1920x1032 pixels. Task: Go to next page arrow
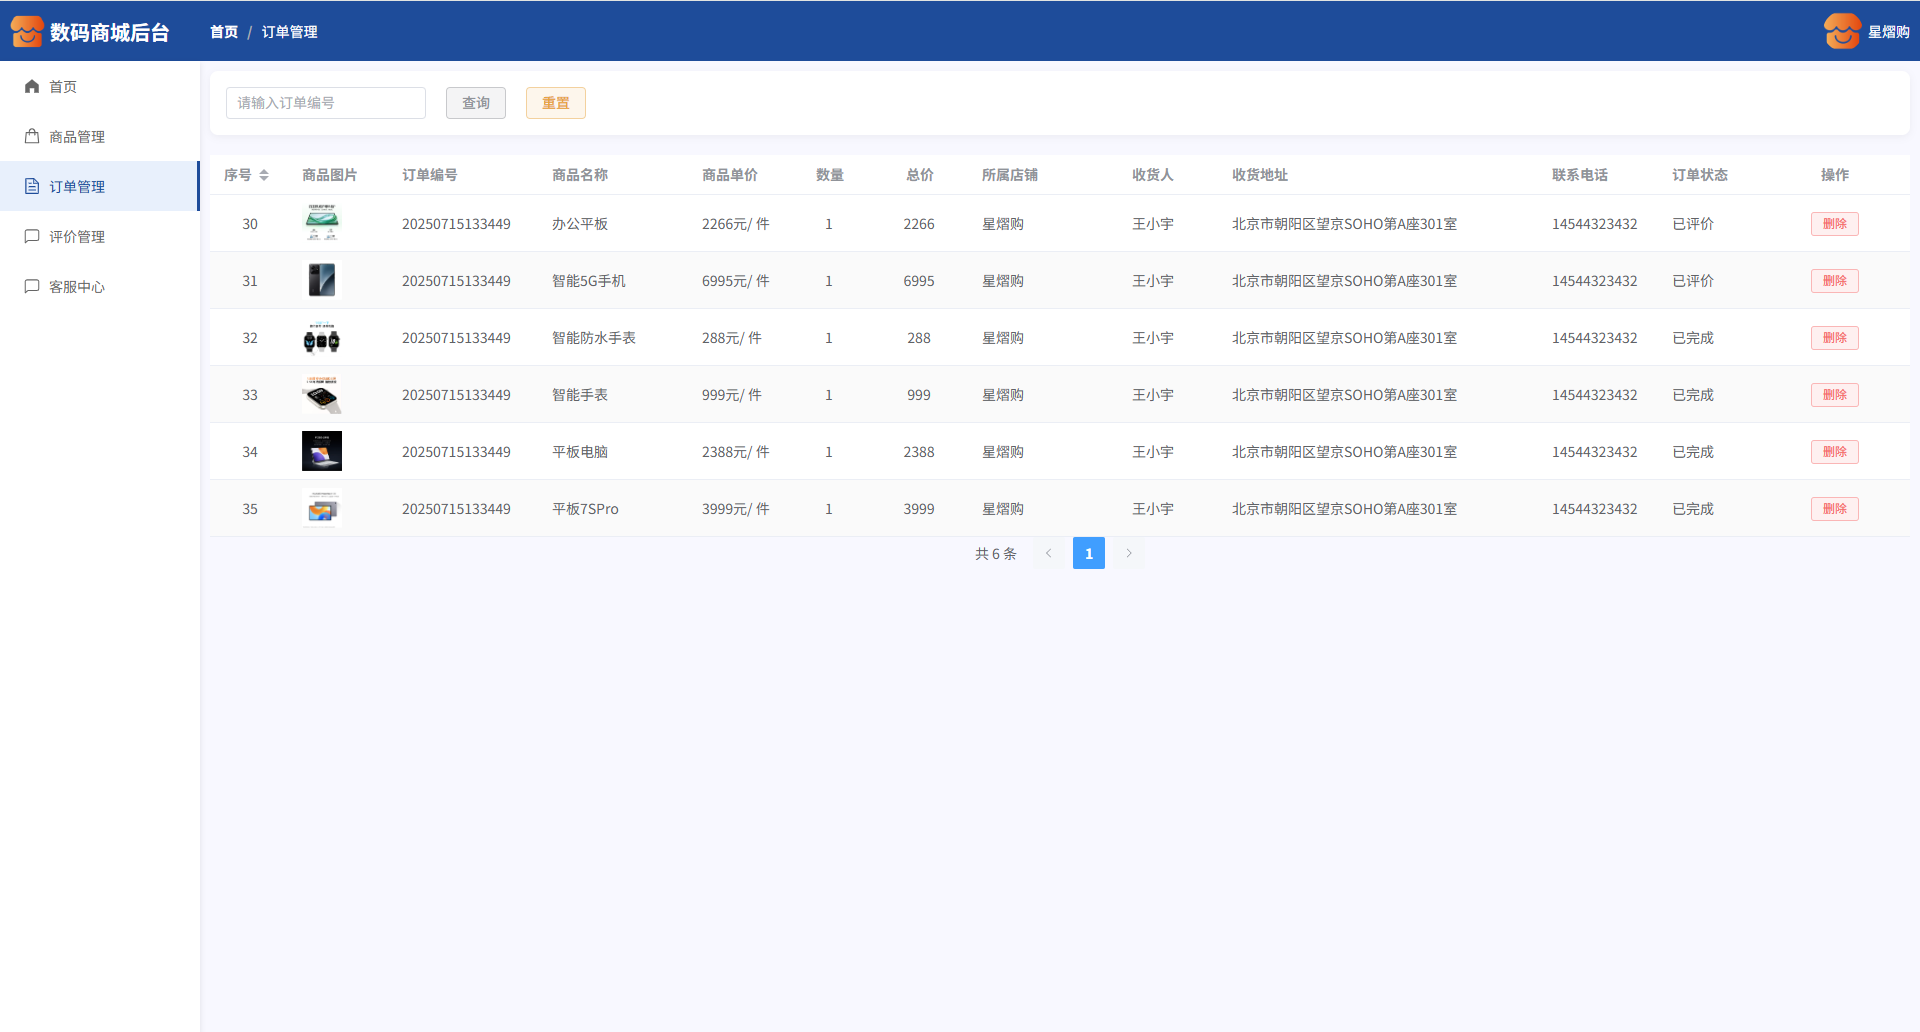pyautogui.click(x=1129, y=553)
